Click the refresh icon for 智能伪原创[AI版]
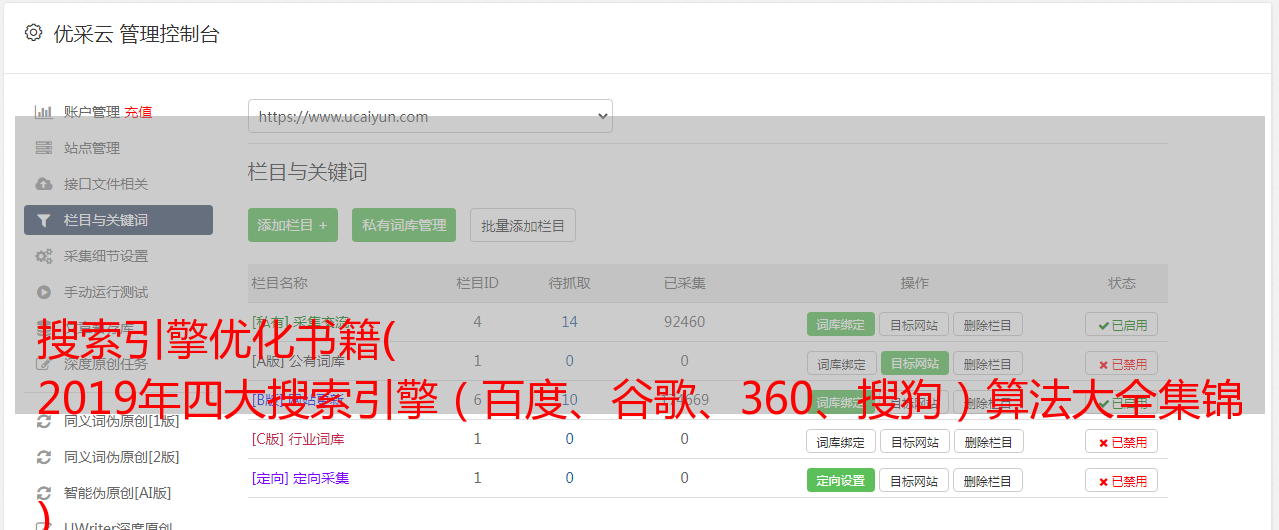Image resolution: width=1279 pixels, height=530 pixels. coord(44,493)
